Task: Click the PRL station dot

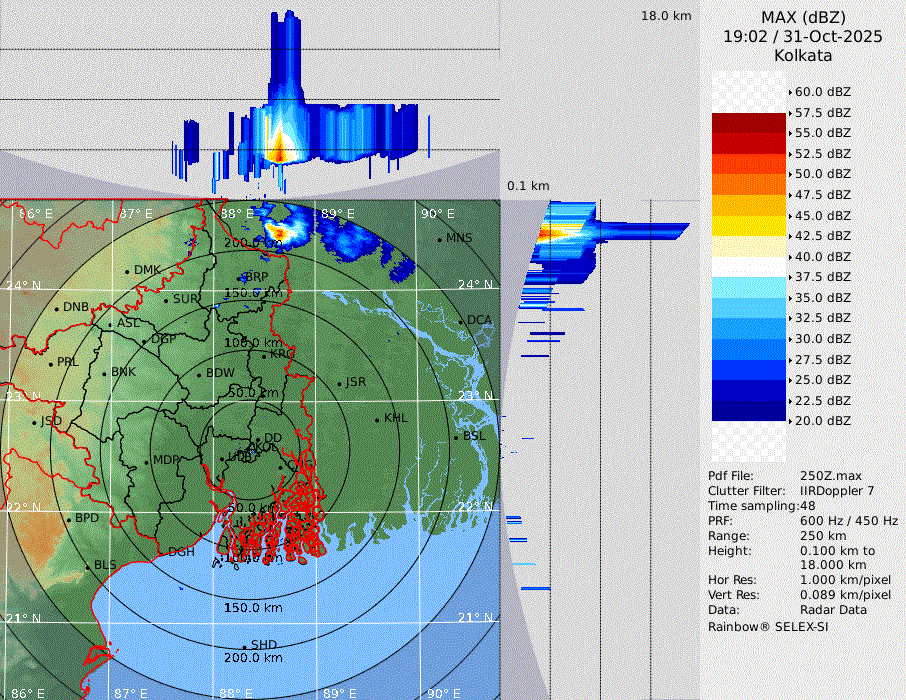Action: pos(50,363)
